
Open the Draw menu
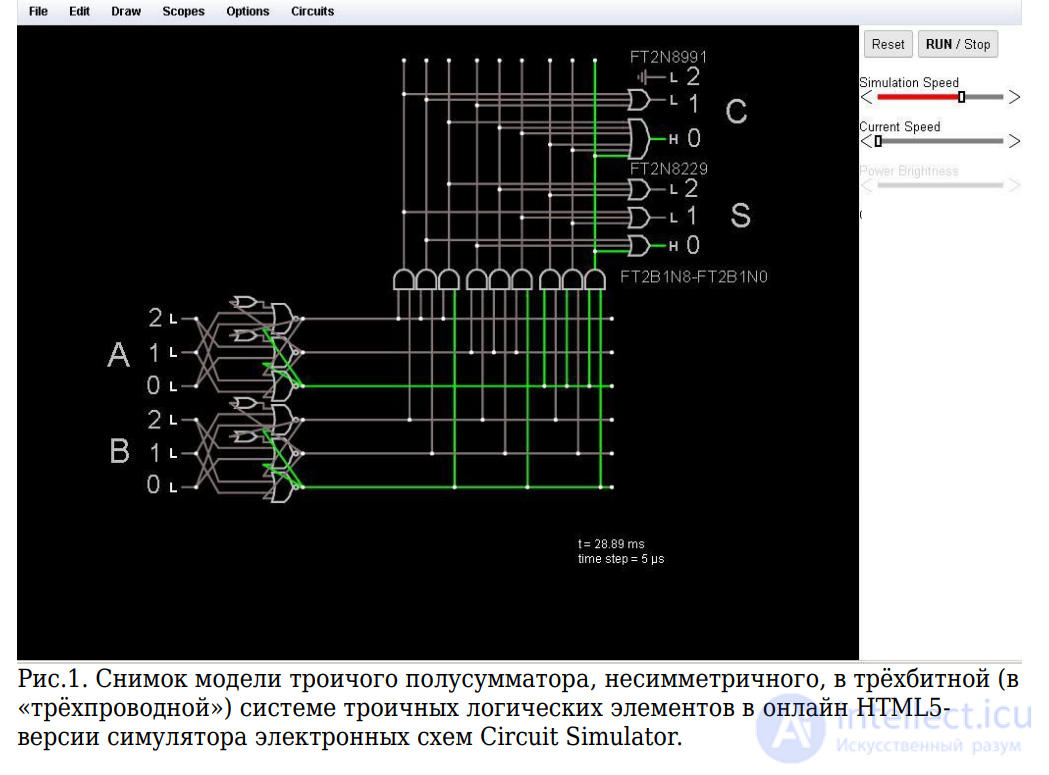point(126,11)
